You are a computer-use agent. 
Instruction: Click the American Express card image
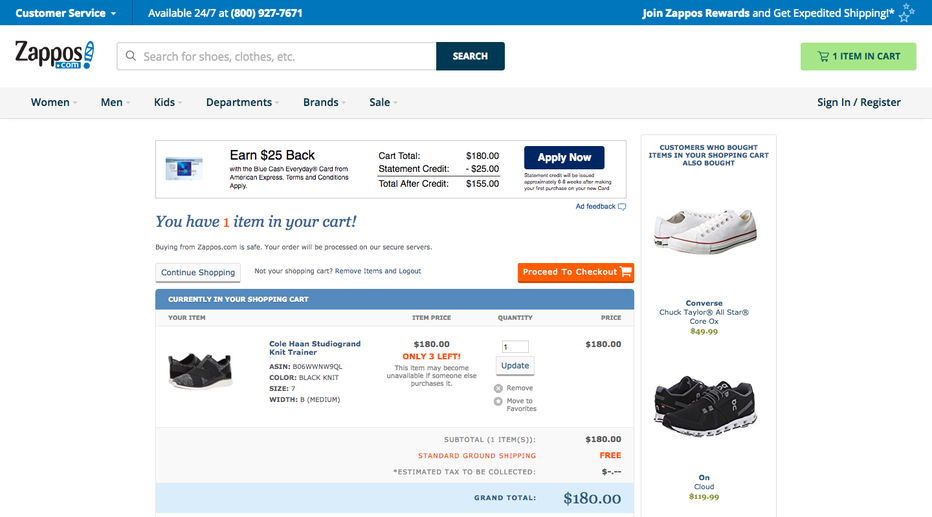(184, 169)
